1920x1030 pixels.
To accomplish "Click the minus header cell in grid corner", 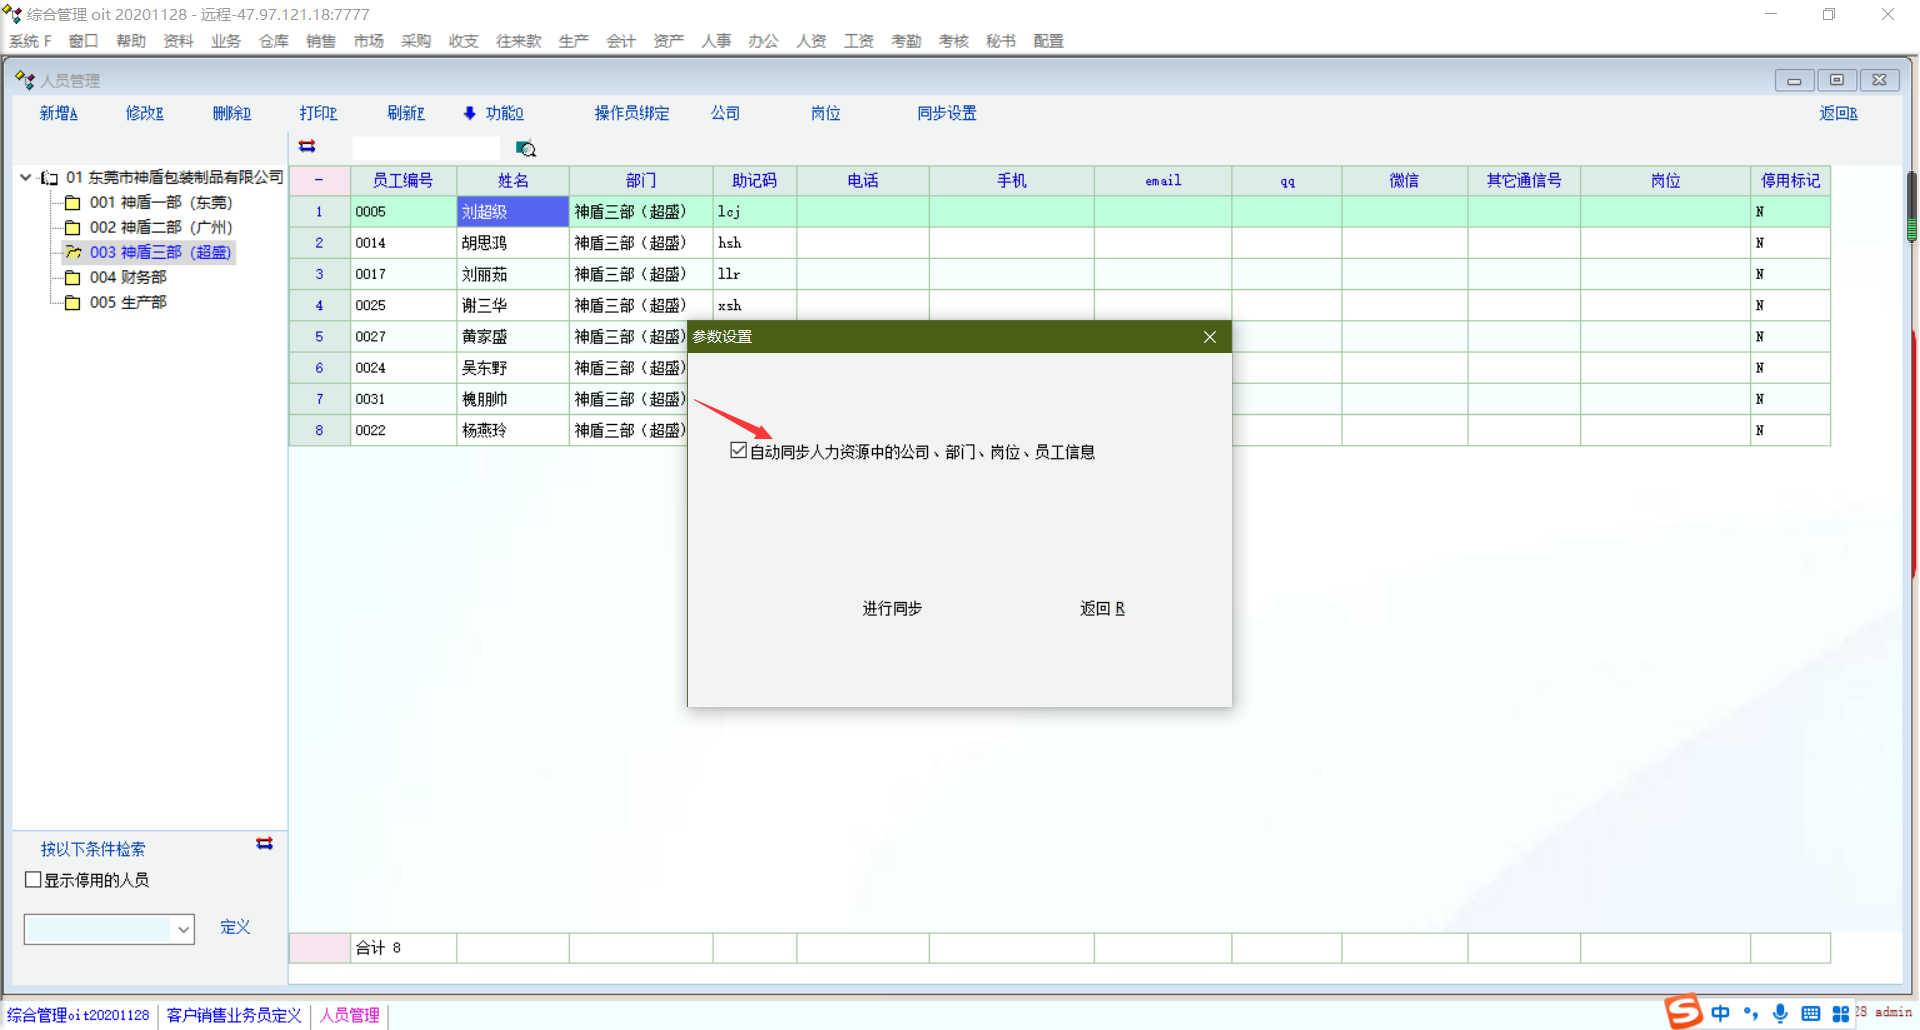I will [x=319, y=181].
